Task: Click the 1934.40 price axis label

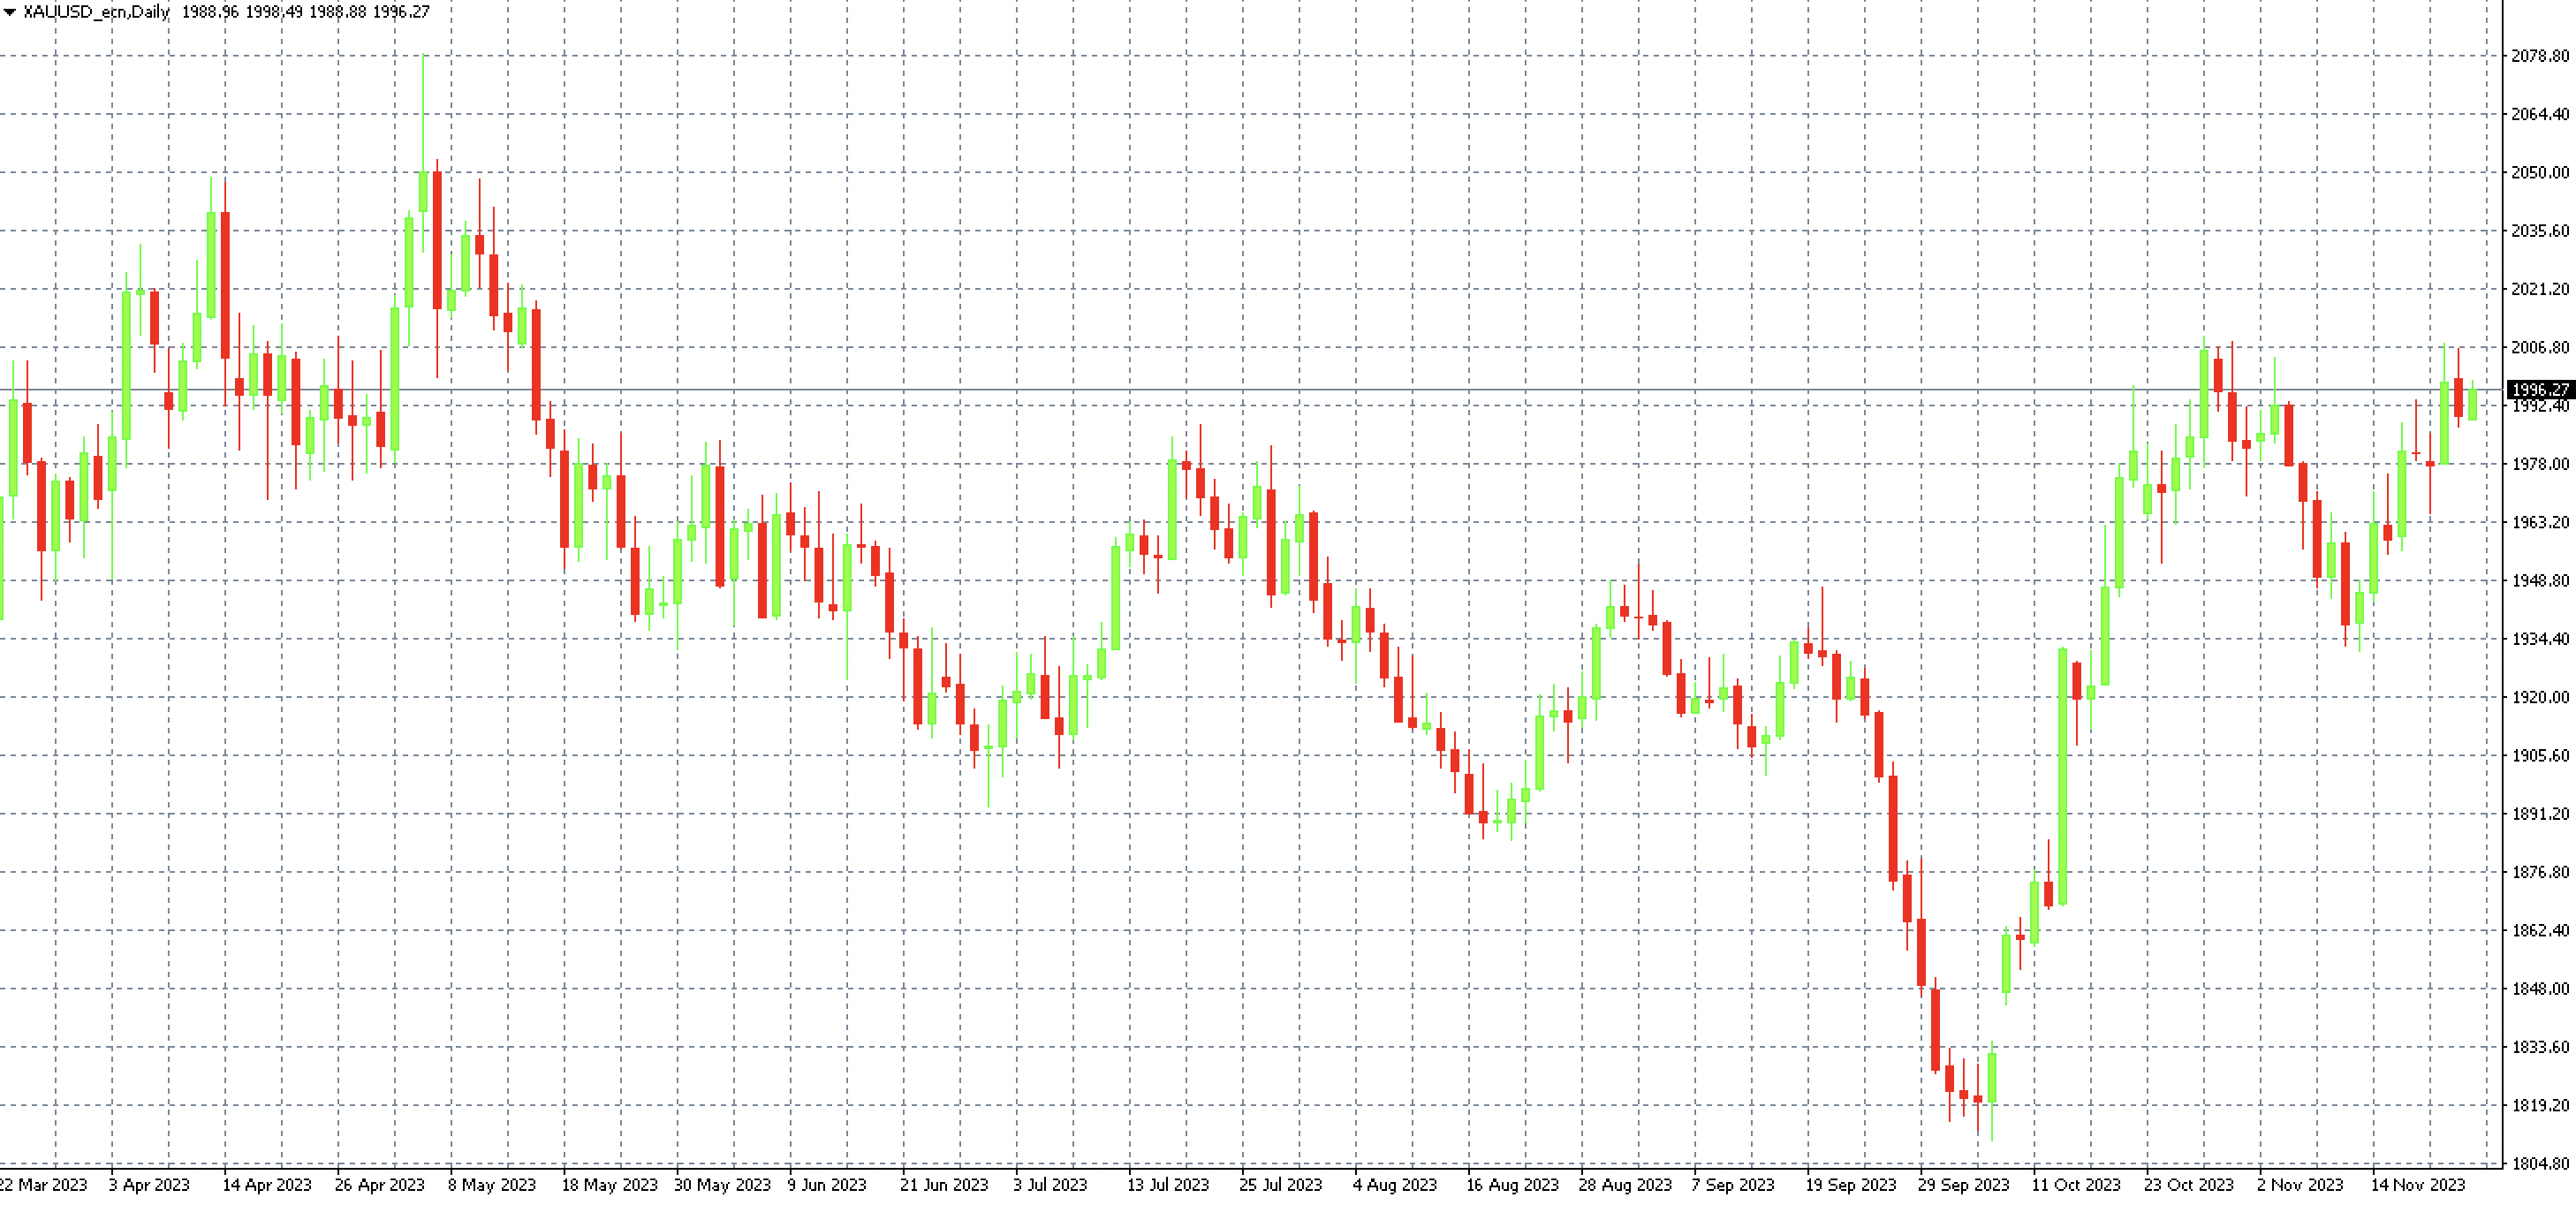Action: point(2540,639)
